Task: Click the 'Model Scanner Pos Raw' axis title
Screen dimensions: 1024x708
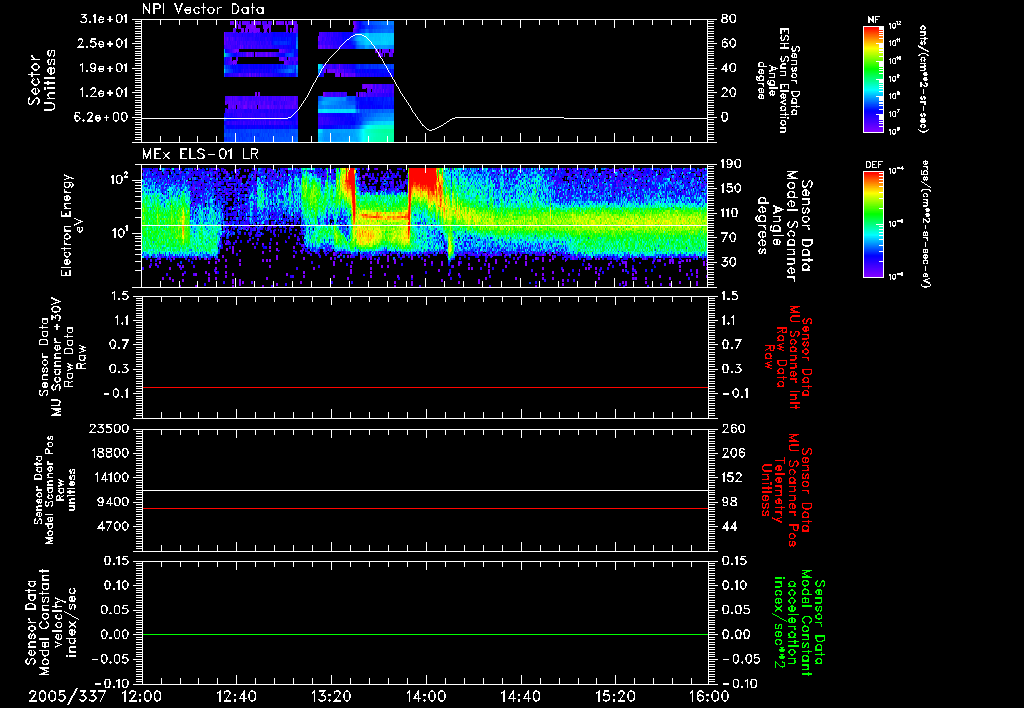Action: coord(55,490)
